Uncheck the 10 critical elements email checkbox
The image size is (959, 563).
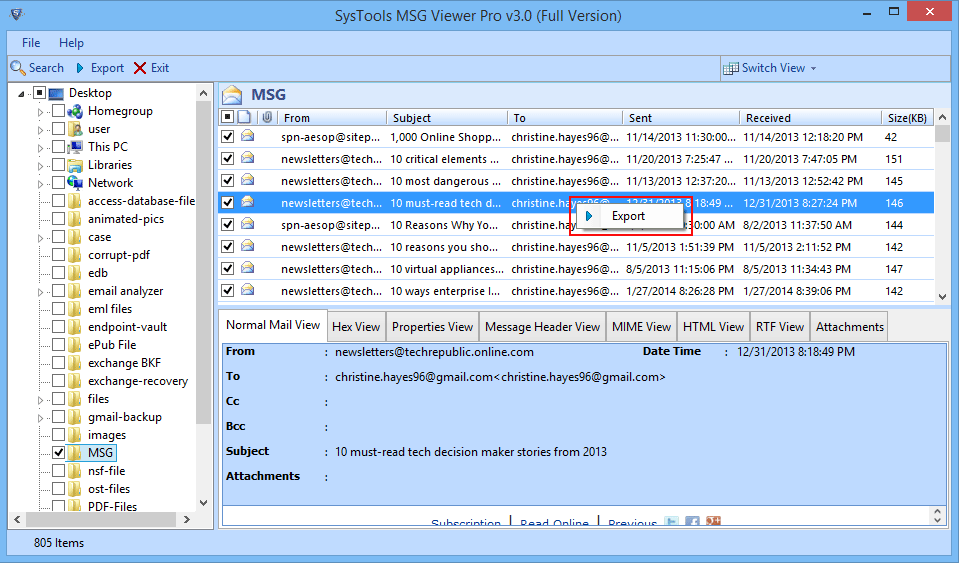point(228,158)
